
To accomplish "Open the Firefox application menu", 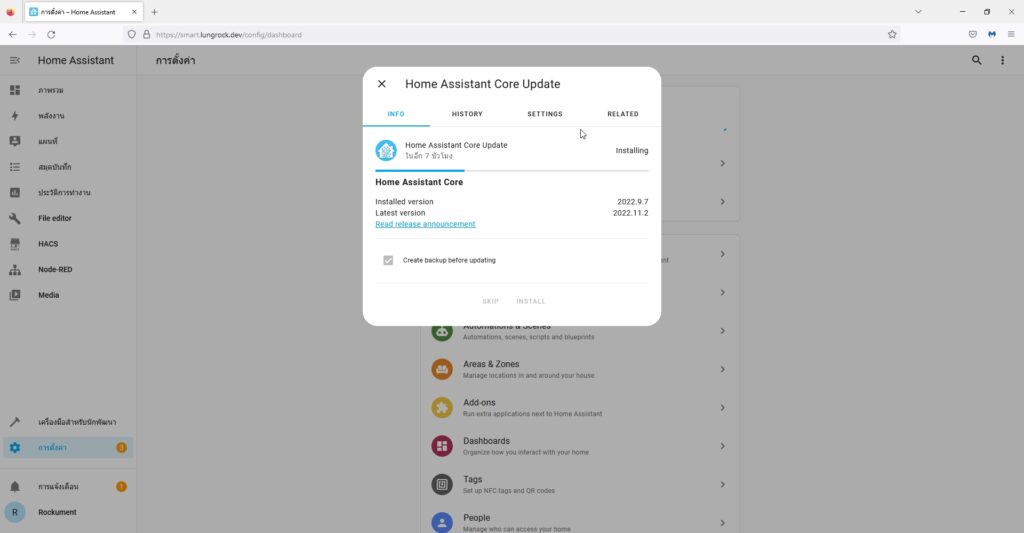I will (1011, 35).
